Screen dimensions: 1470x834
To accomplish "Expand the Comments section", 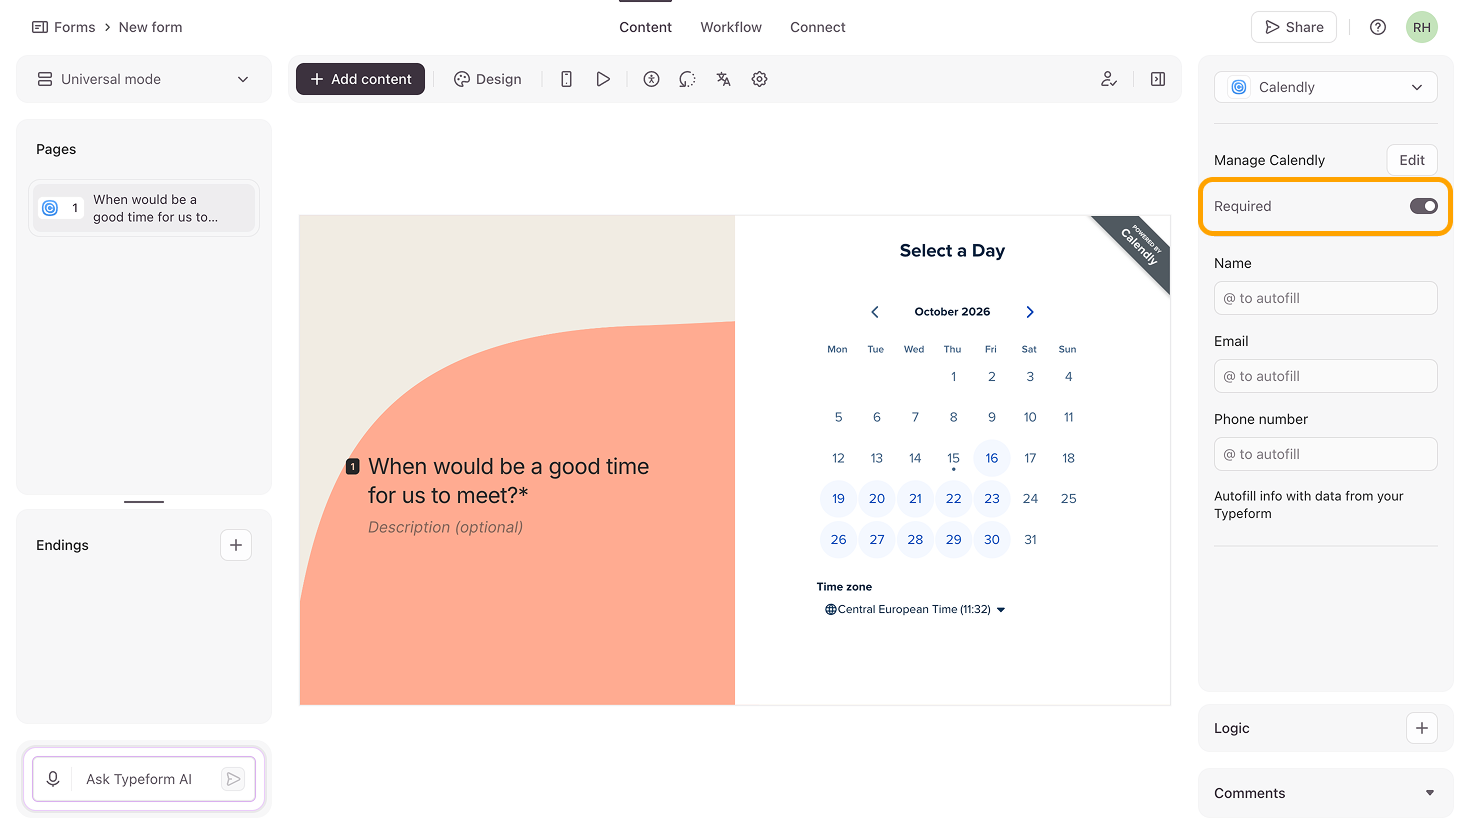I will pyautogui.click(x=1326, y=793).
